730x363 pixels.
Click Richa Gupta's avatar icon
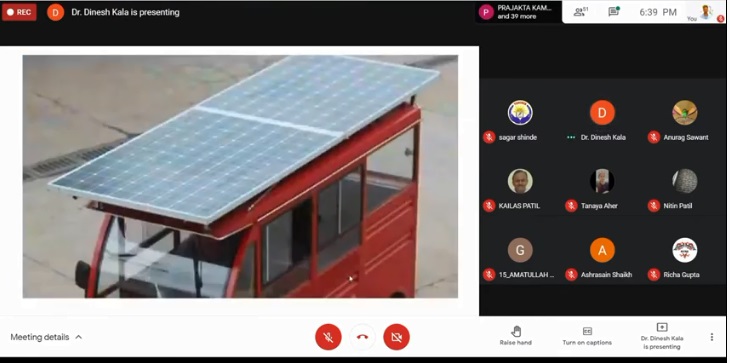[x=685, y=250]
